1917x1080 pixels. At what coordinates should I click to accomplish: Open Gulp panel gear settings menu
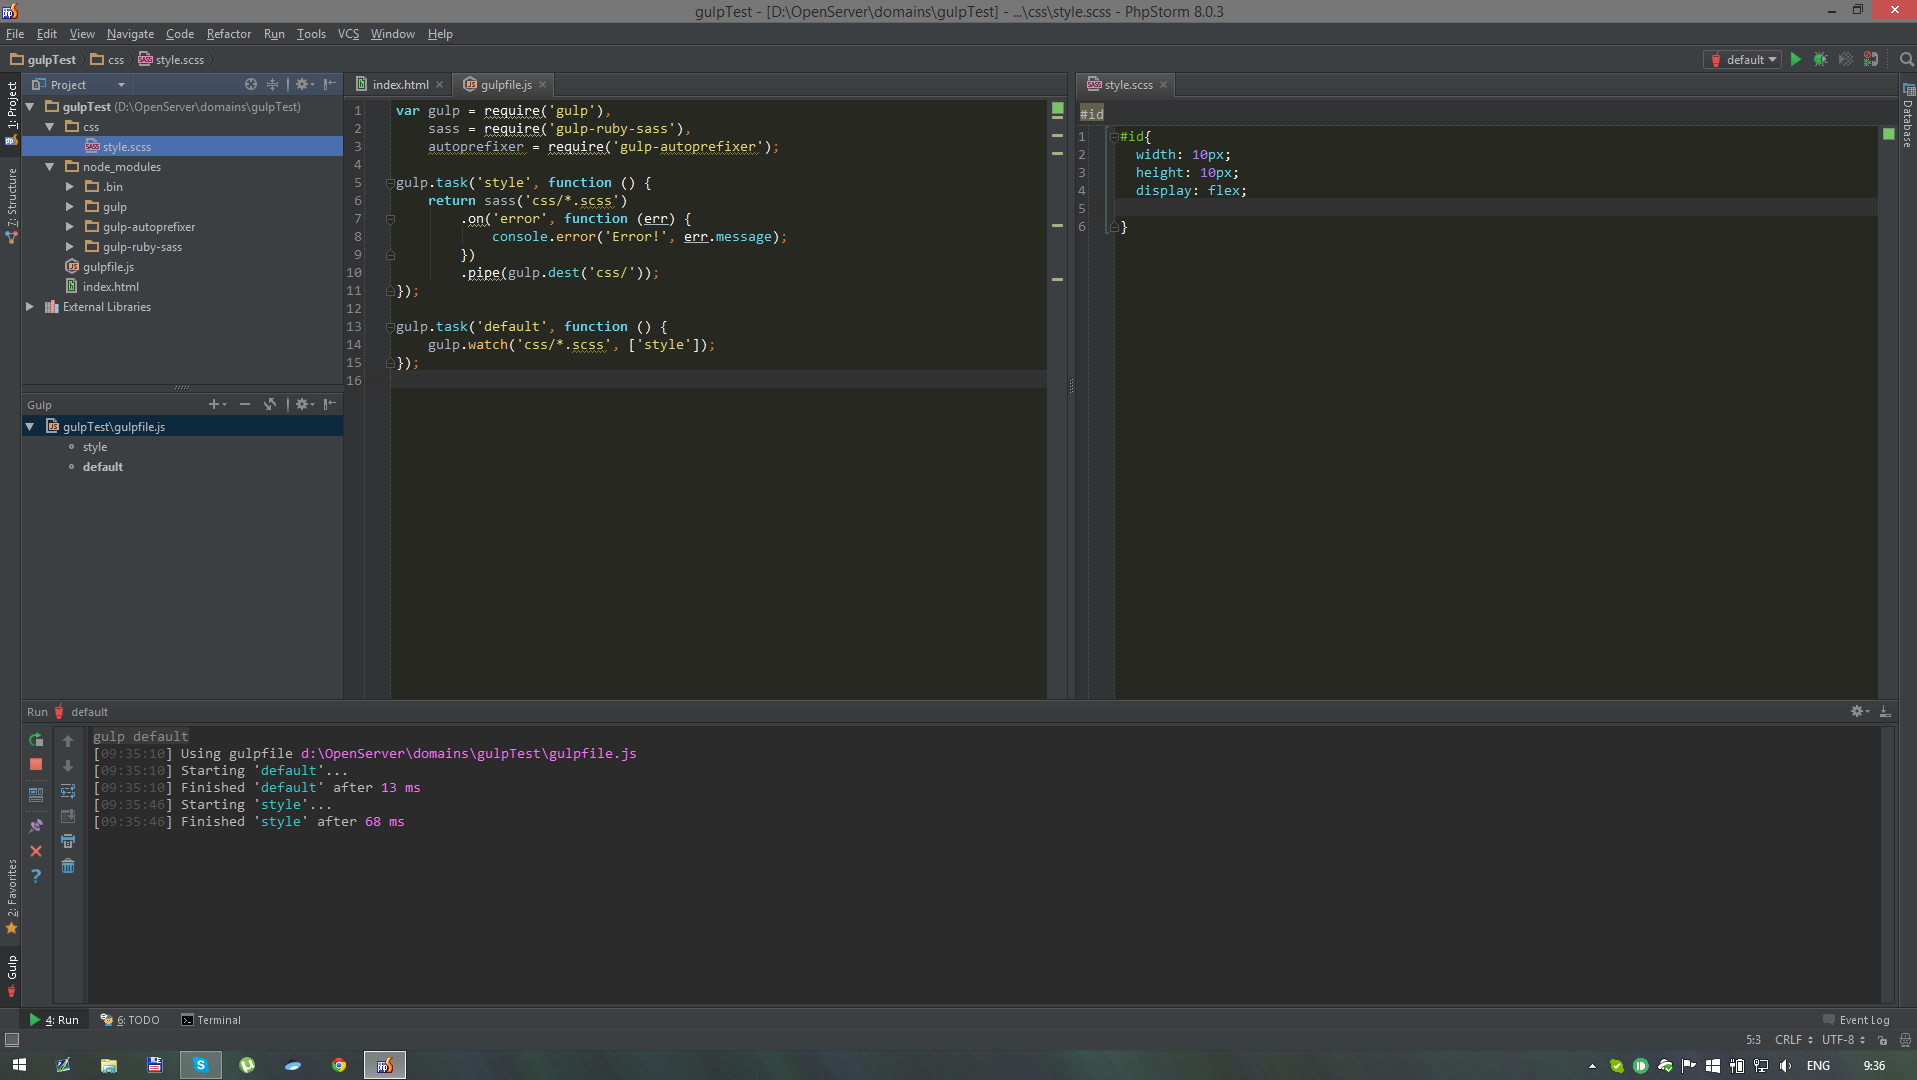pos(304,404)
